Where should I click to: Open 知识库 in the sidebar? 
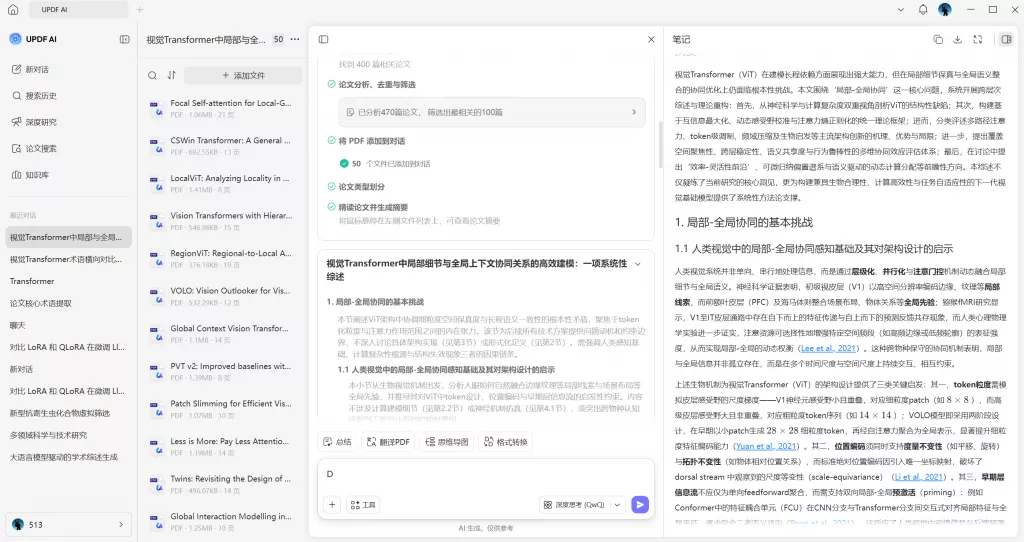click(37, 175)
